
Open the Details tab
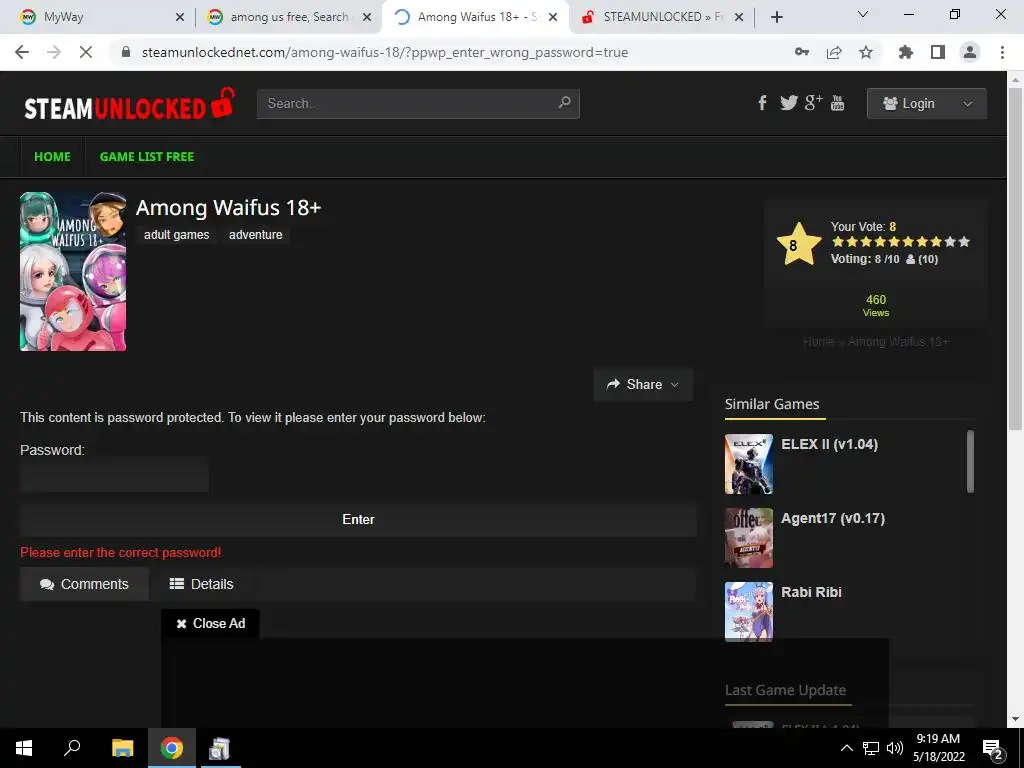point(201,584)
